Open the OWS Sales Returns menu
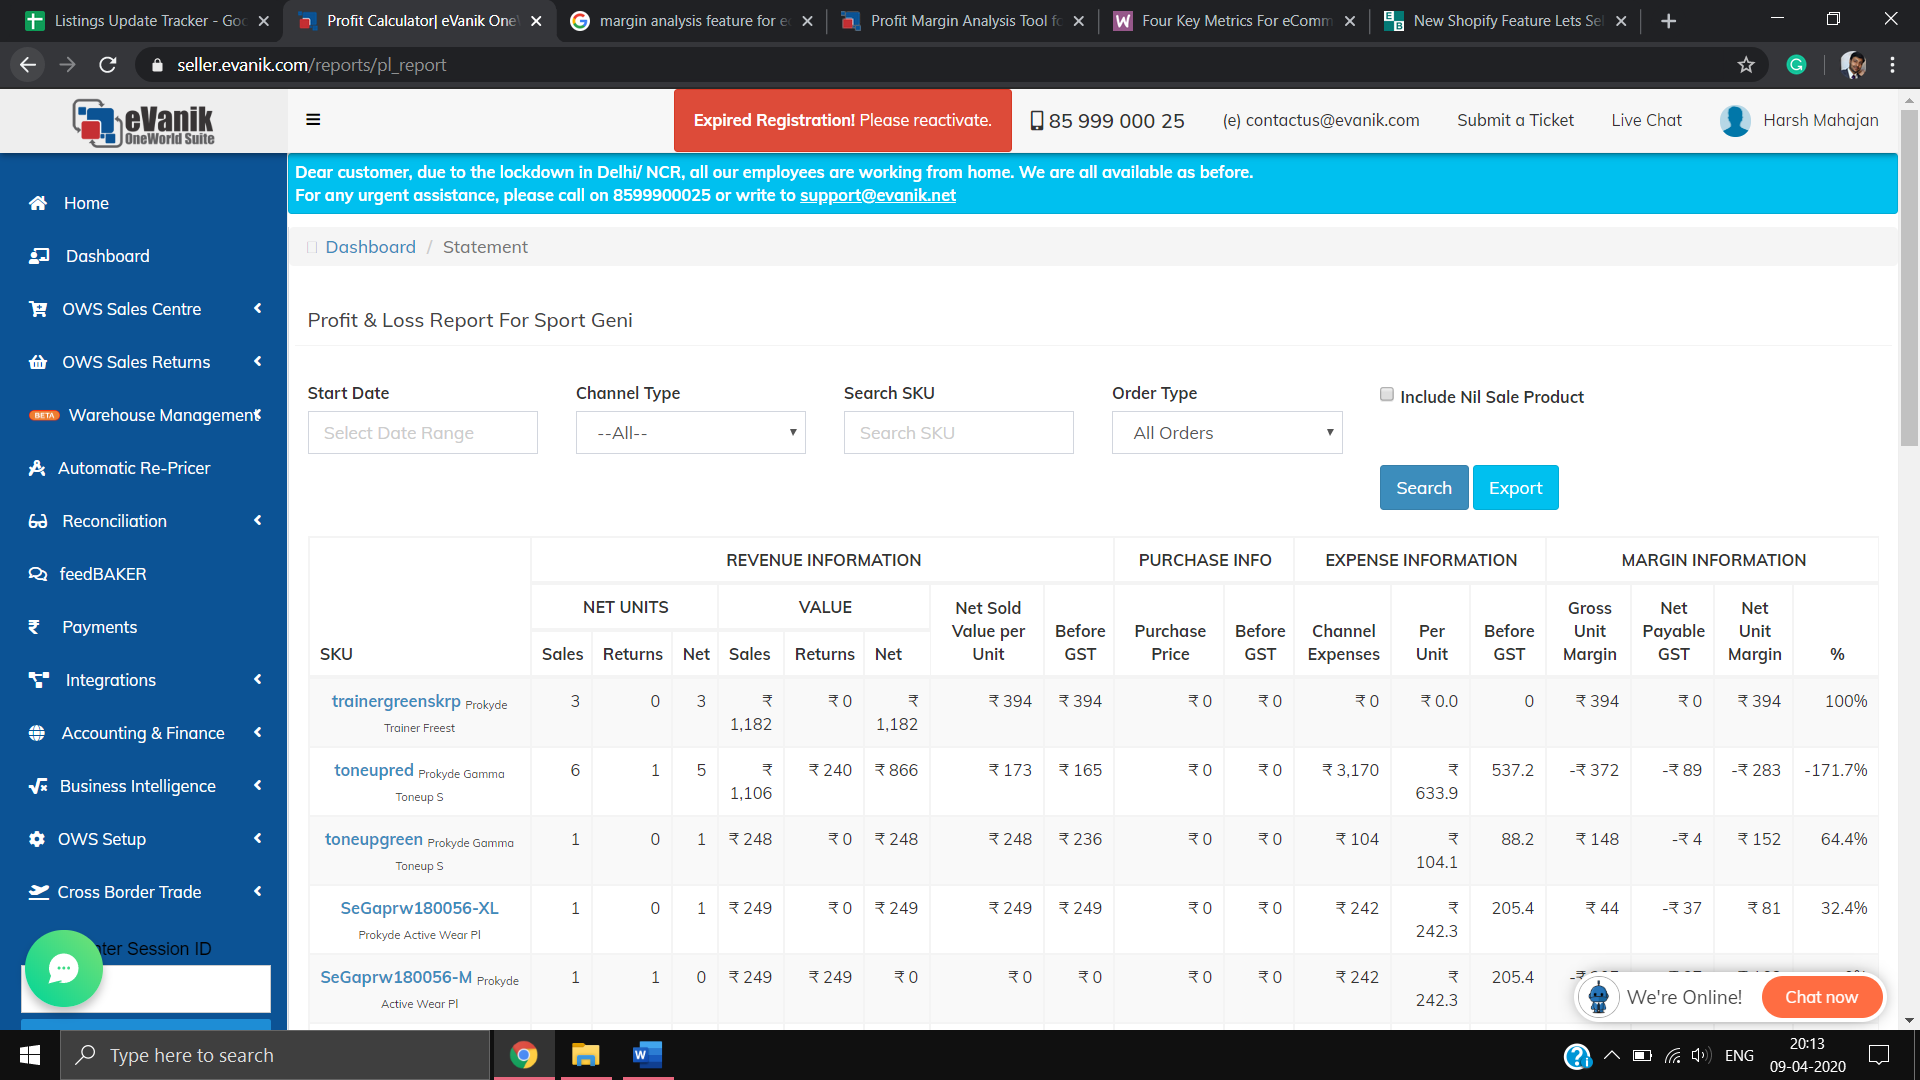The height and width of the screenshot is (1080, 1920). point(137,361)
